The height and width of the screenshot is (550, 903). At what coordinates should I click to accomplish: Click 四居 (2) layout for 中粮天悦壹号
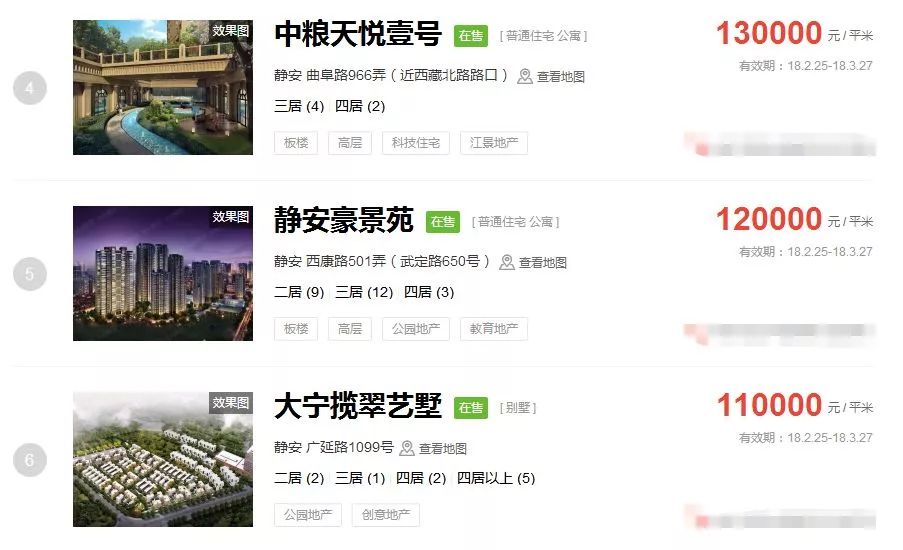pos(360,106)
